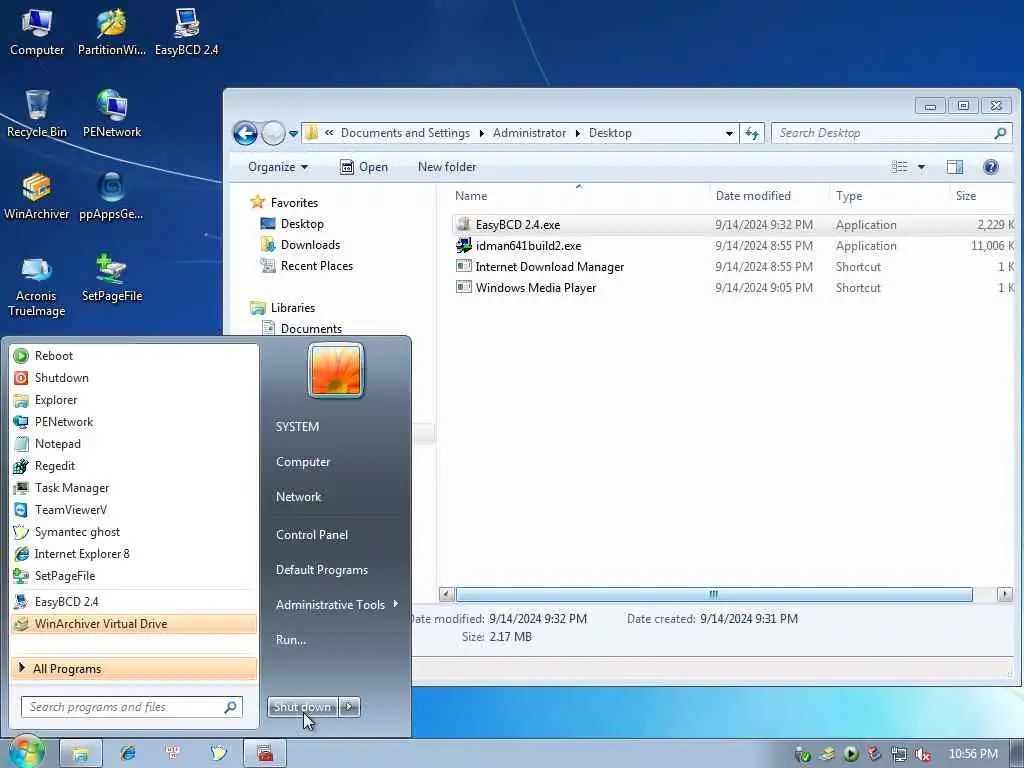Sort by Date modified column
The height and width of the screenshot is (768, 1024).
click(752, 196)
